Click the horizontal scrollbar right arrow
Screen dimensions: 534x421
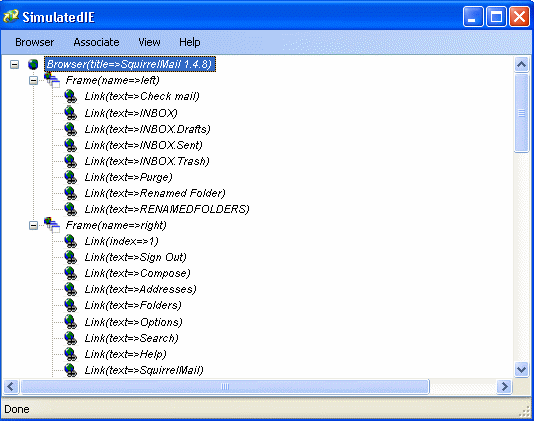pyautogui.click(x=504, y=387)
